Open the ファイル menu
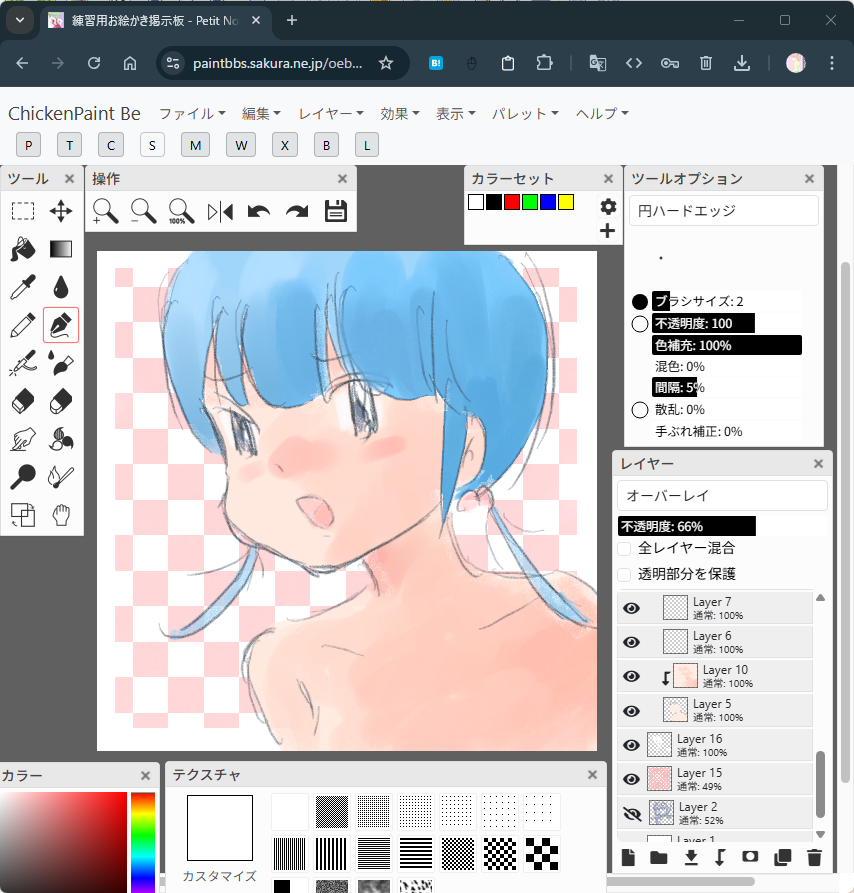Image resolution: width=854 pixels, height=893 pixels. 192,114
